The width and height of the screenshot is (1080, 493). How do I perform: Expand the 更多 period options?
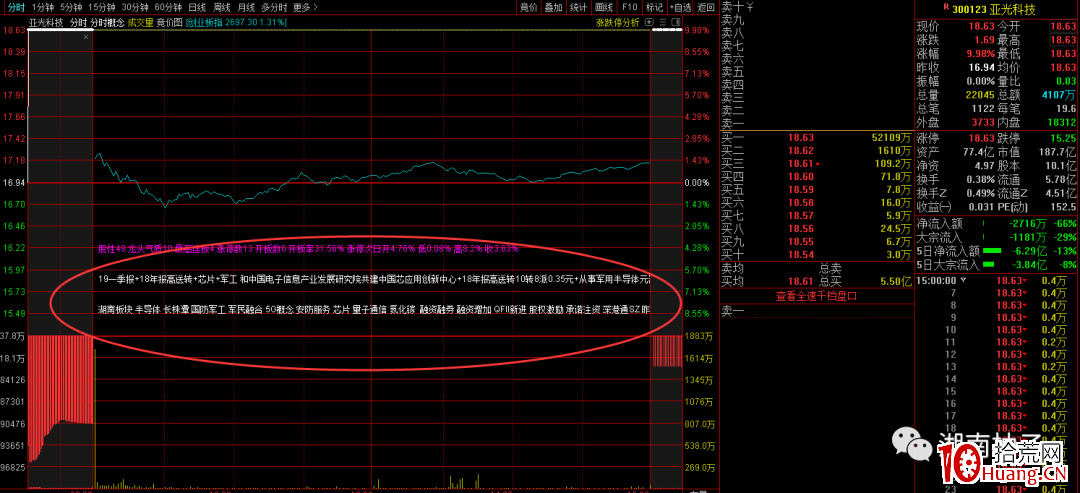309,7
